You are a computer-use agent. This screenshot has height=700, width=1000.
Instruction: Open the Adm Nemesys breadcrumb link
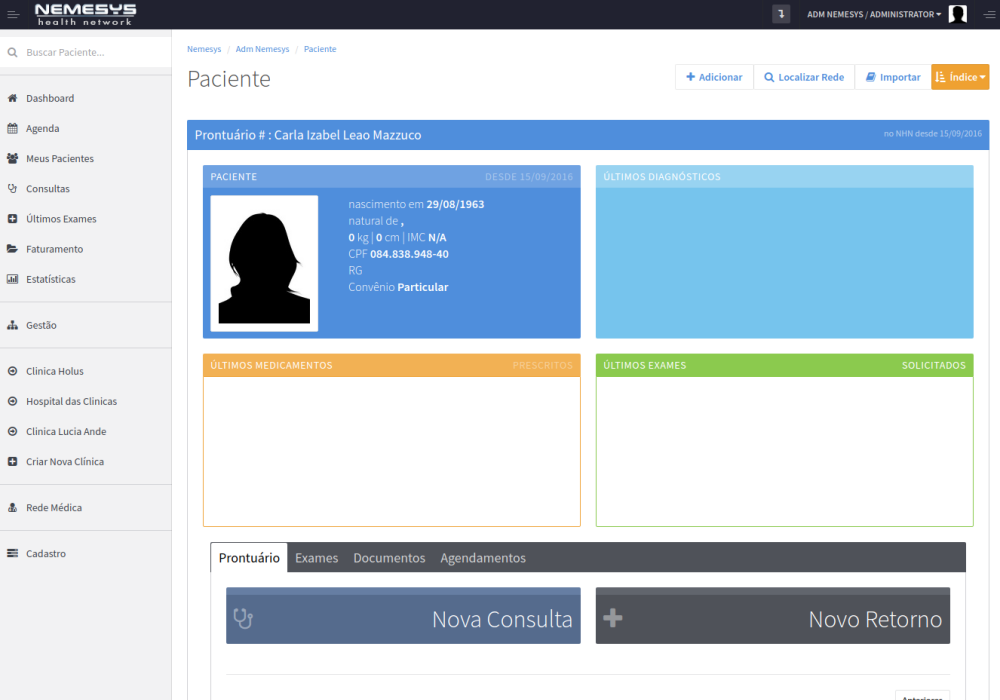(262, 49)
